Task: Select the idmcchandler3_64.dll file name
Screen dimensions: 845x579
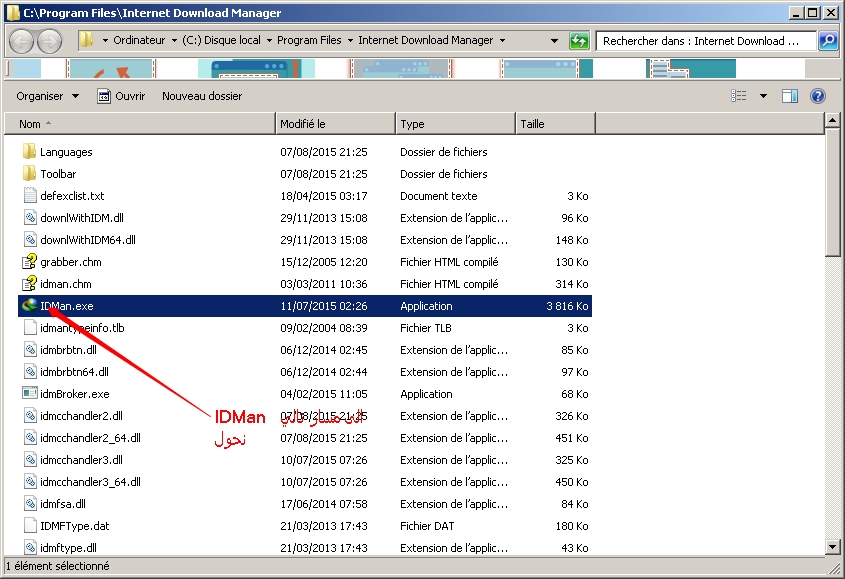Action: click(x=90, y=482)
